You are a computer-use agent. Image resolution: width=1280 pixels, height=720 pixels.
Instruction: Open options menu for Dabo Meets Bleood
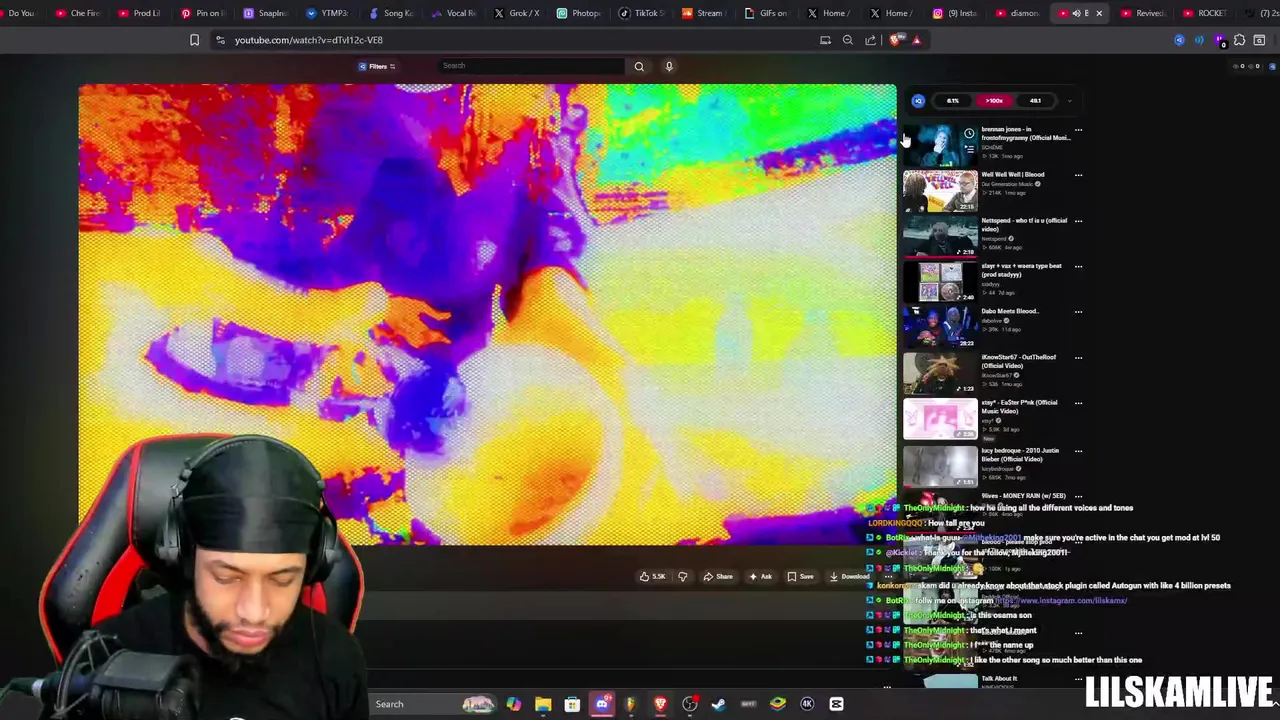[1078, 312]
